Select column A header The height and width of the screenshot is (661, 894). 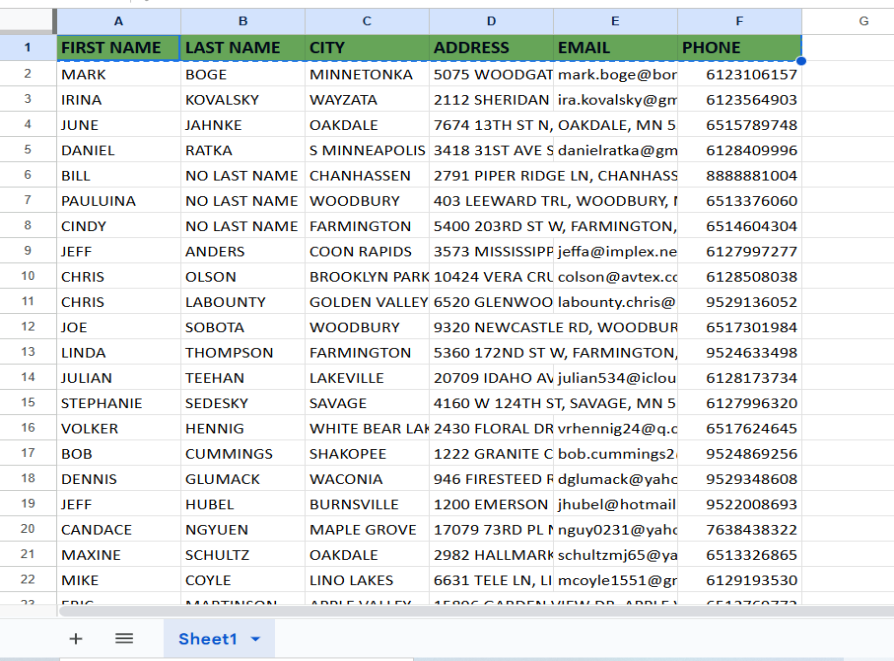(x=119, y=21)
